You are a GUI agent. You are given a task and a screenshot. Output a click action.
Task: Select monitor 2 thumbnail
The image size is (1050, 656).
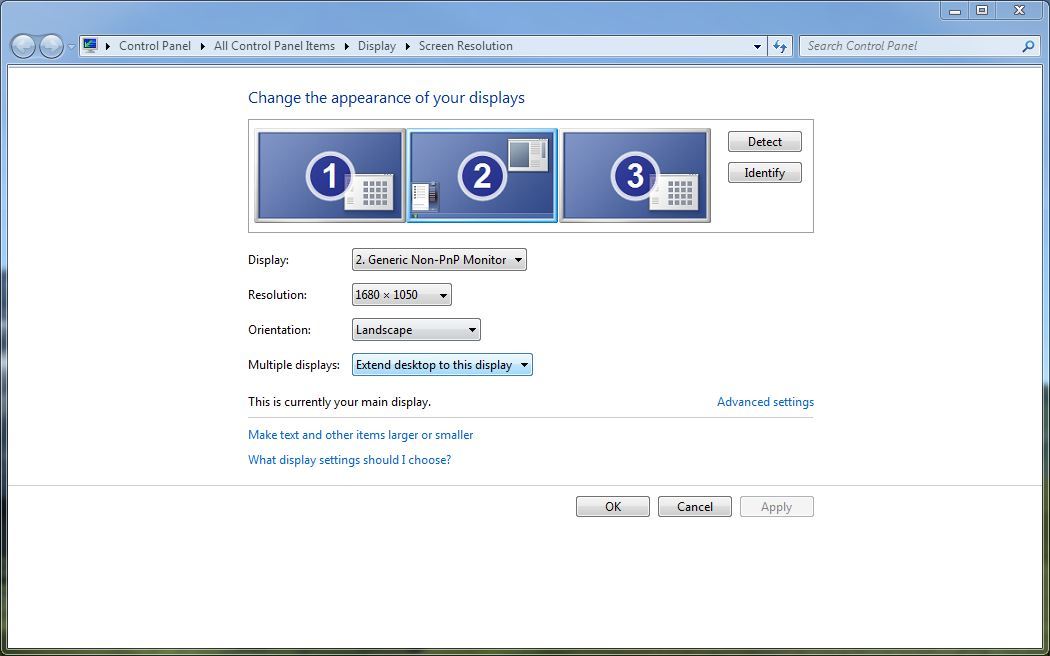482,175
